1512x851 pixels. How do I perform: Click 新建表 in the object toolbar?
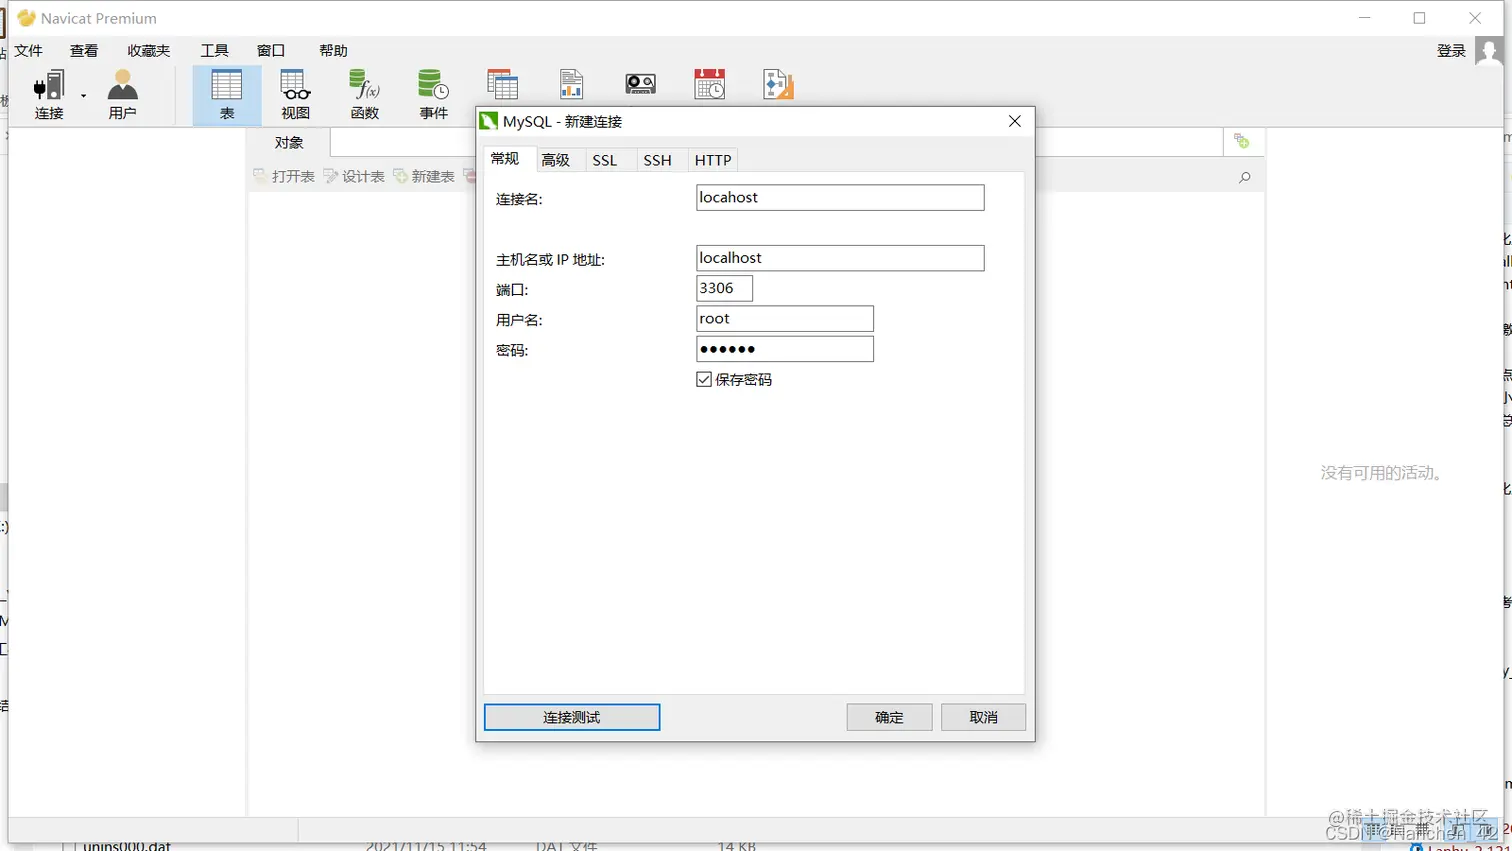point(424,177)
